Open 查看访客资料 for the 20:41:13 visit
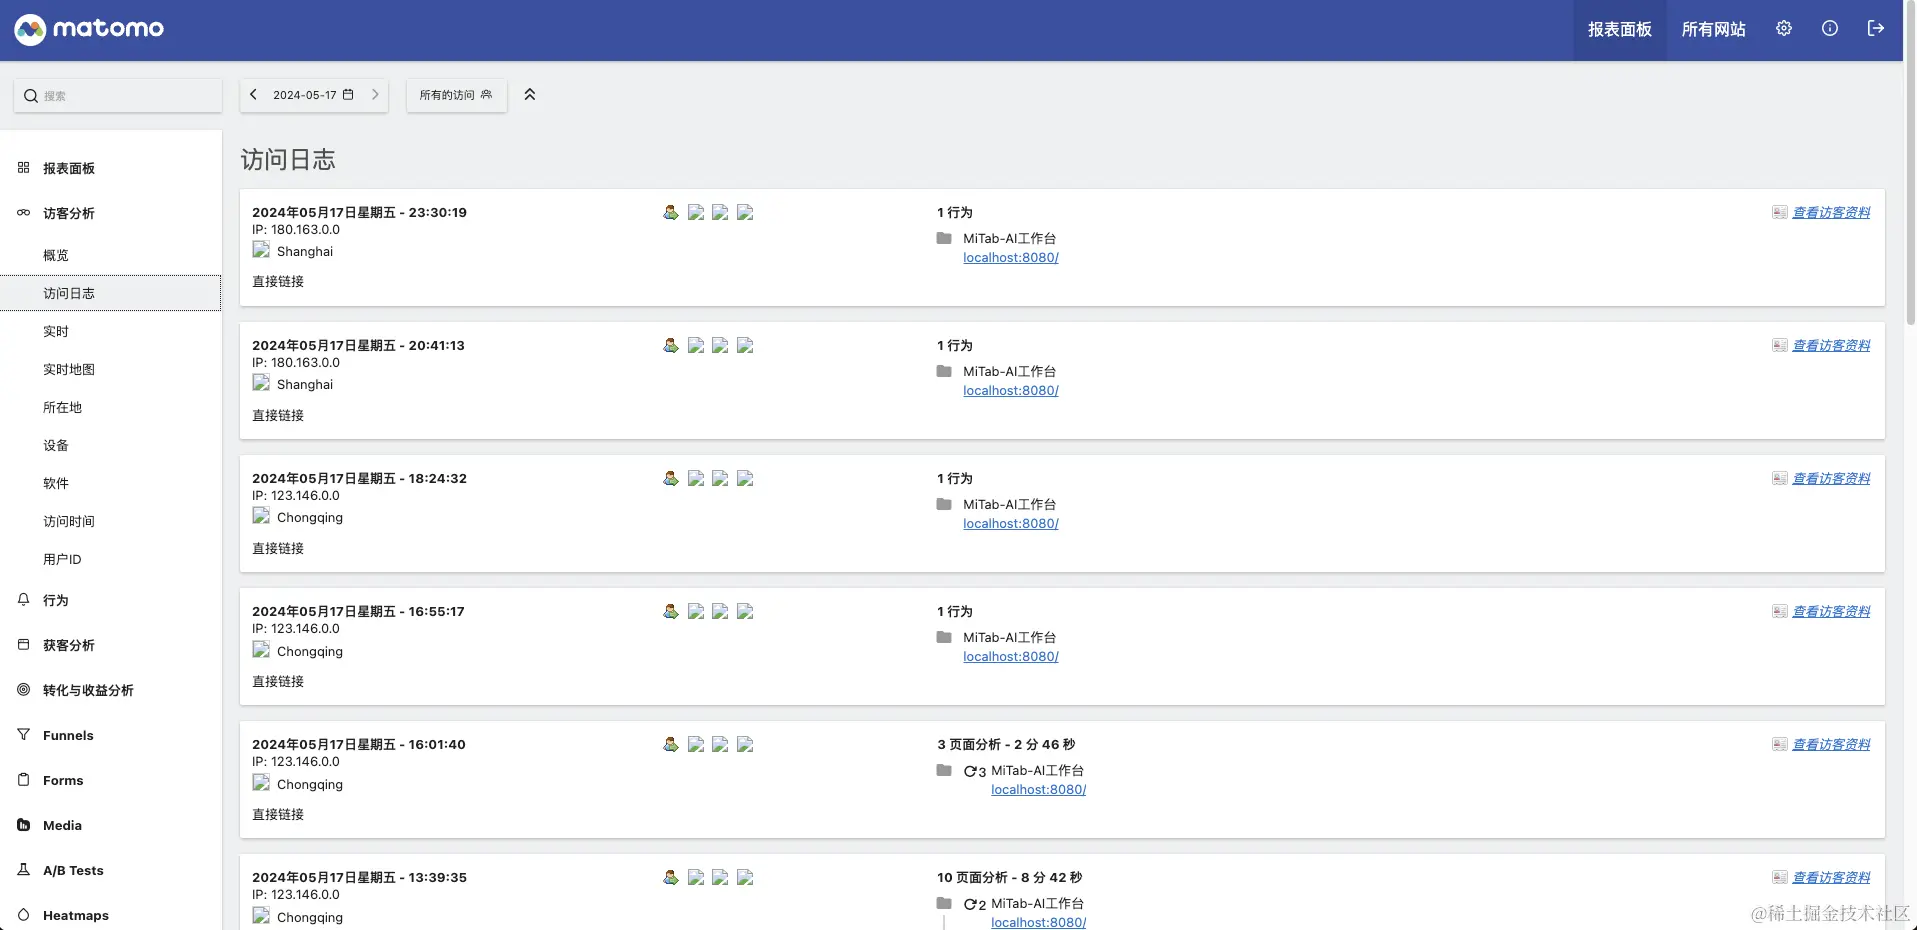The width and height of the screenshot is (1917, 930). coord(1831,345)
